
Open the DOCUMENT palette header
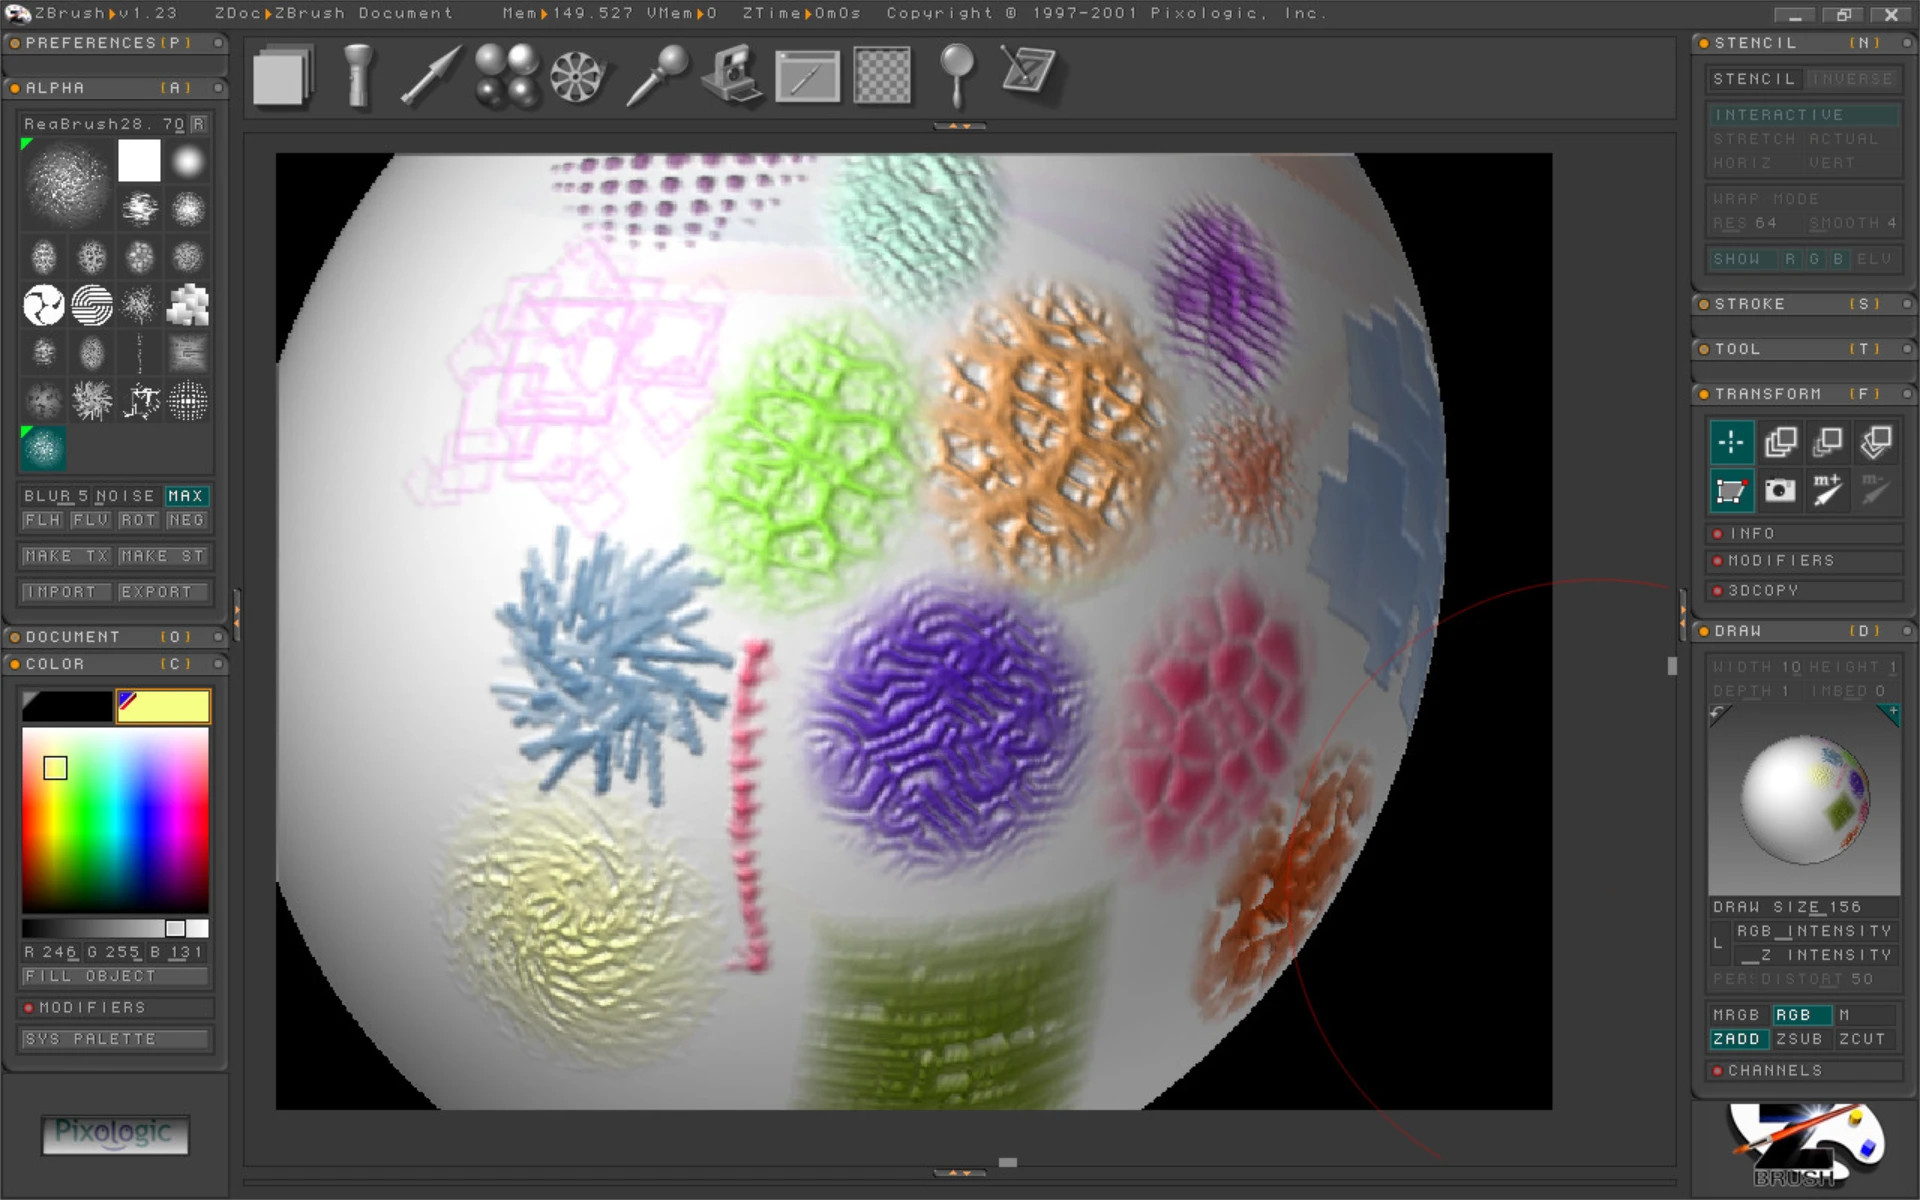(72, 637)
